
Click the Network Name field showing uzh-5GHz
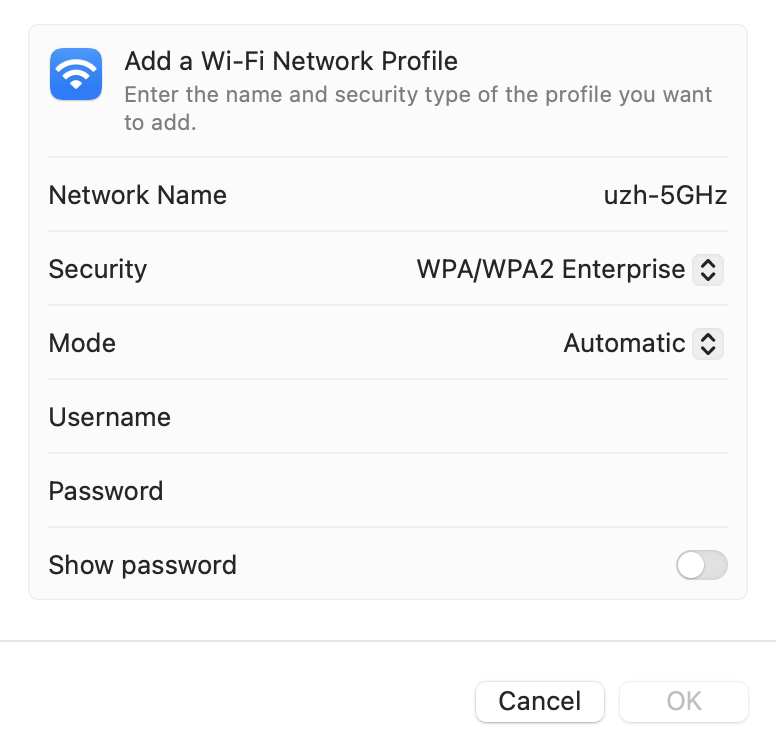[664, 195]
